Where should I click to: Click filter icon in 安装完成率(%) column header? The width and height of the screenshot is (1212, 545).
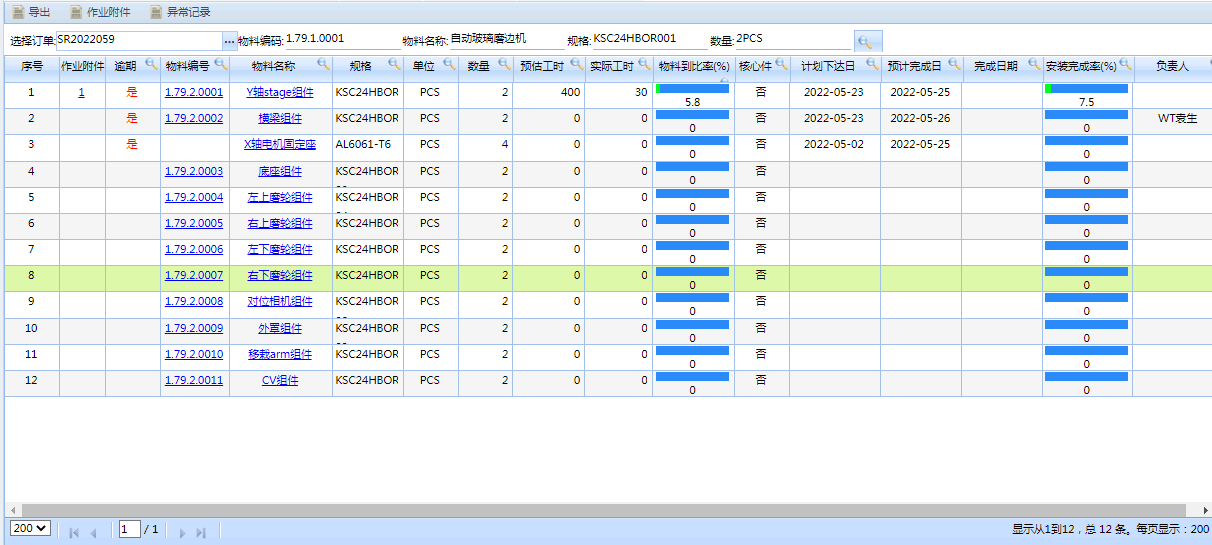(x=1125, y=64)
